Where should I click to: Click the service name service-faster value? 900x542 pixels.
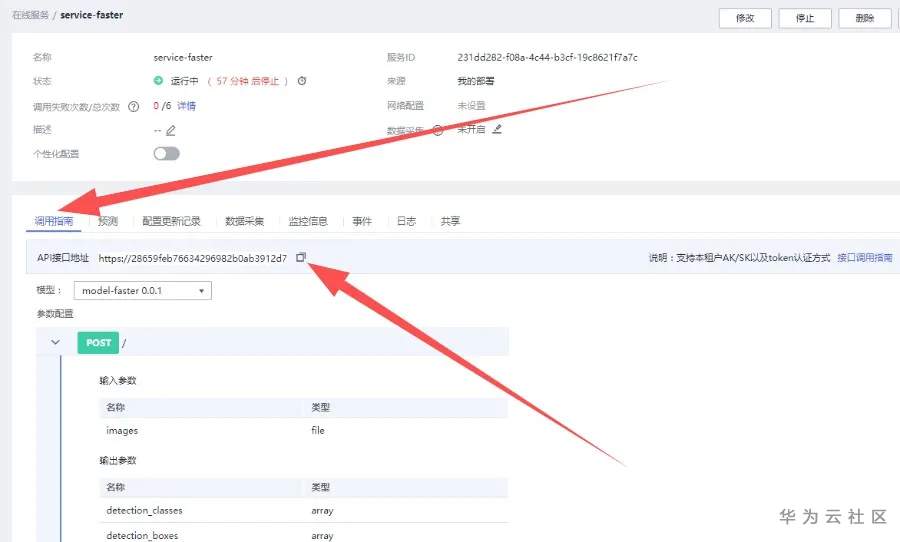click(183, 57)
